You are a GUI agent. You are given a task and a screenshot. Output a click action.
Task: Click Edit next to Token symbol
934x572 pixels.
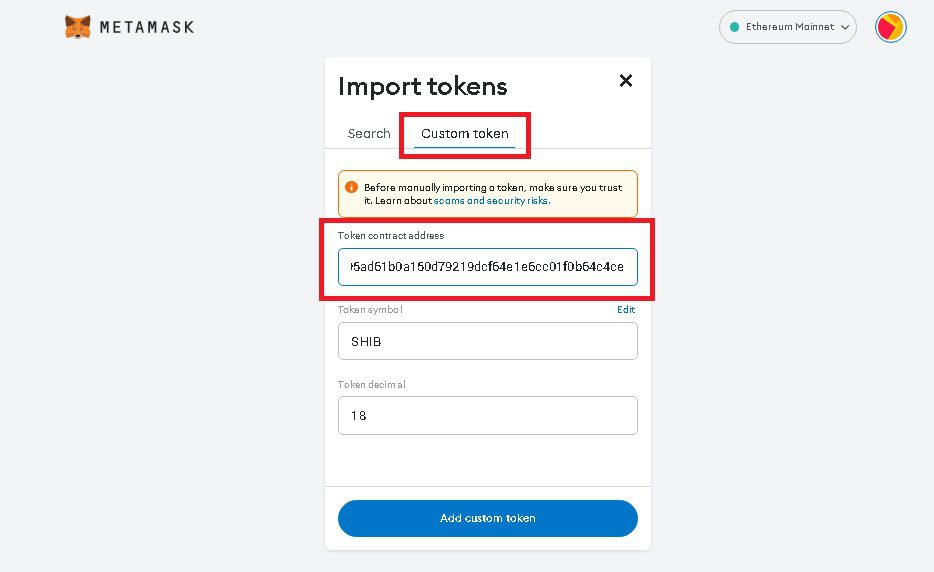pos(626,310)
